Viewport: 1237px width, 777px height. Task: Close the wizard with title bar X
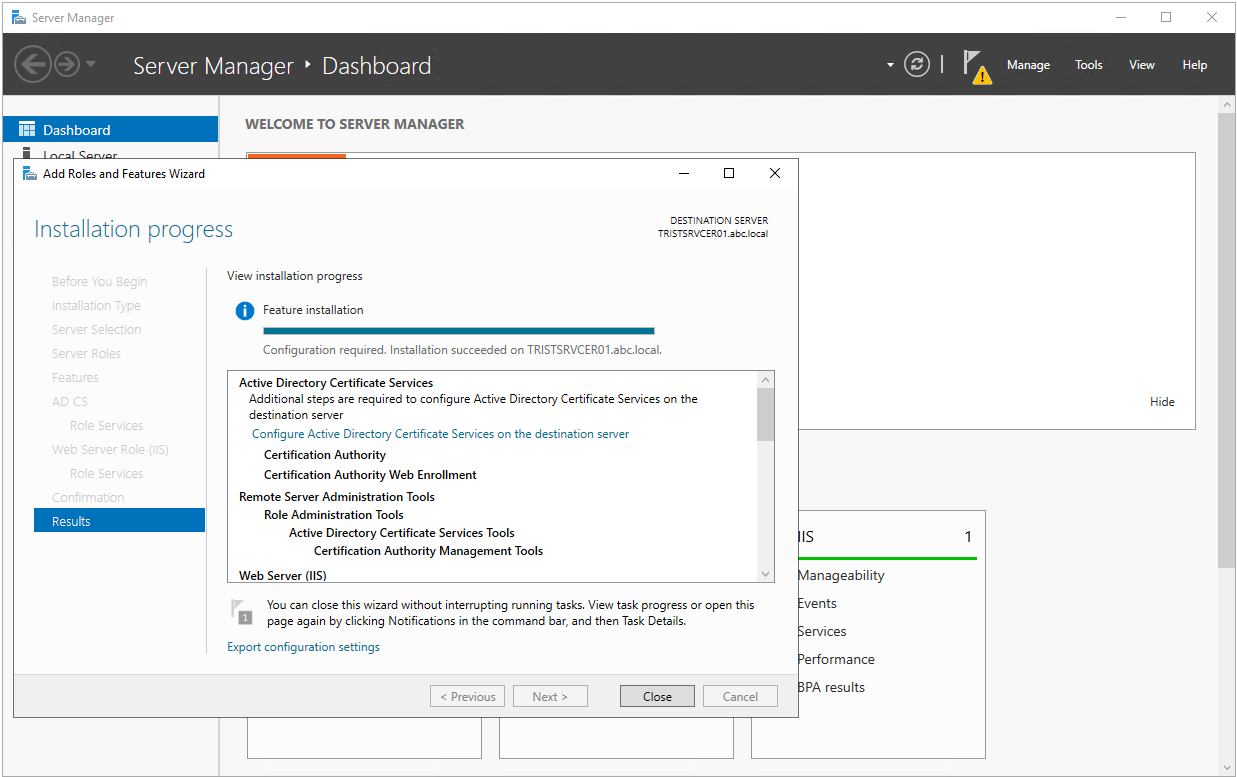pyautogui.click(x=775, y=173)
